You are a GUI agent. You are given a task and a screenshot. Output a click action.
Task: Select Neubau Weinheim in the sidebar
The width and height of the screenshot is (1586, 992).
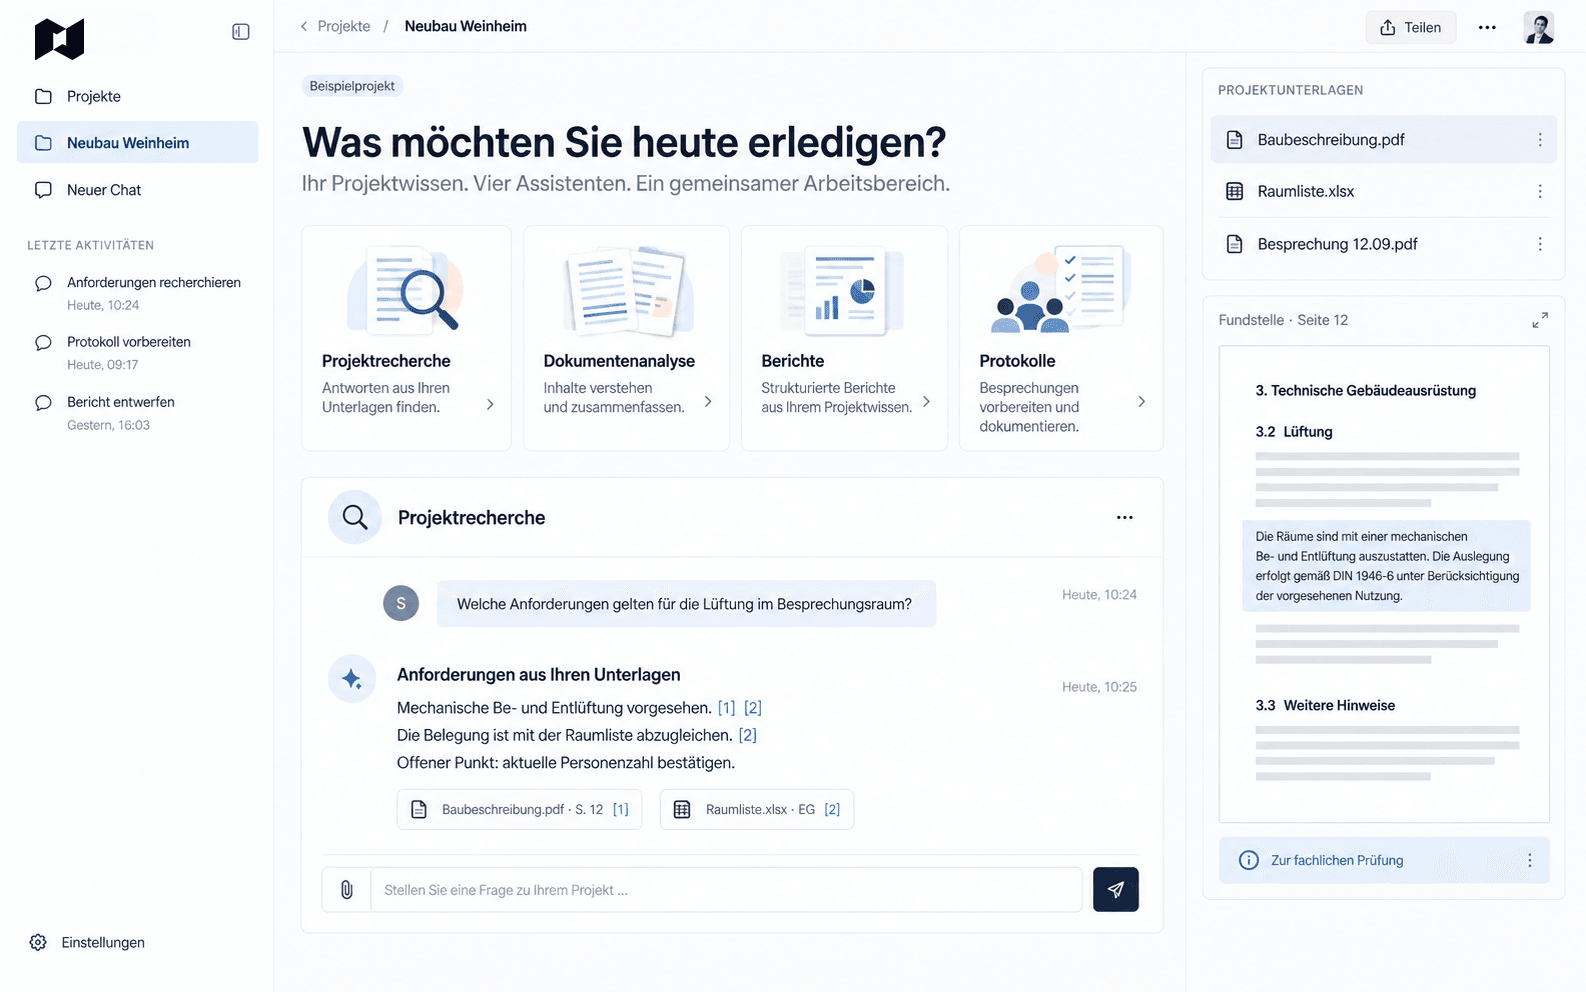pos(138,142)
